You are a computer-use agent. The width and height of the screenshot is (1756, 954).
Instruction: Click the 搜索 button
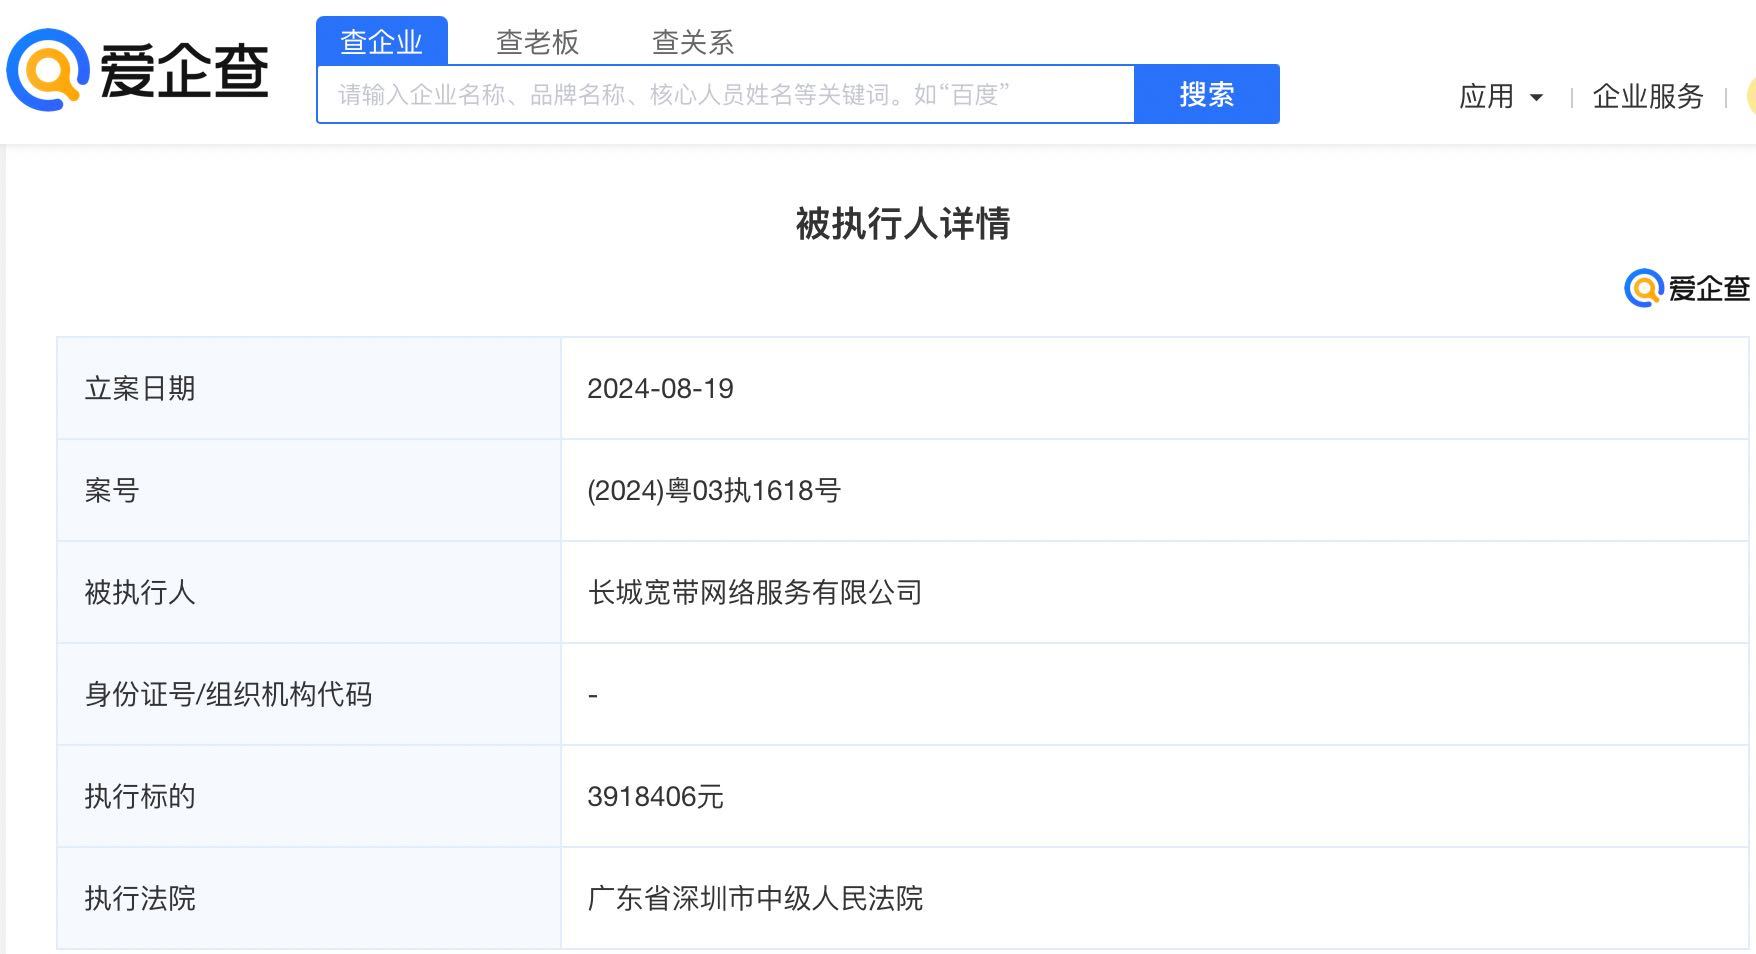coord(1207,94)
